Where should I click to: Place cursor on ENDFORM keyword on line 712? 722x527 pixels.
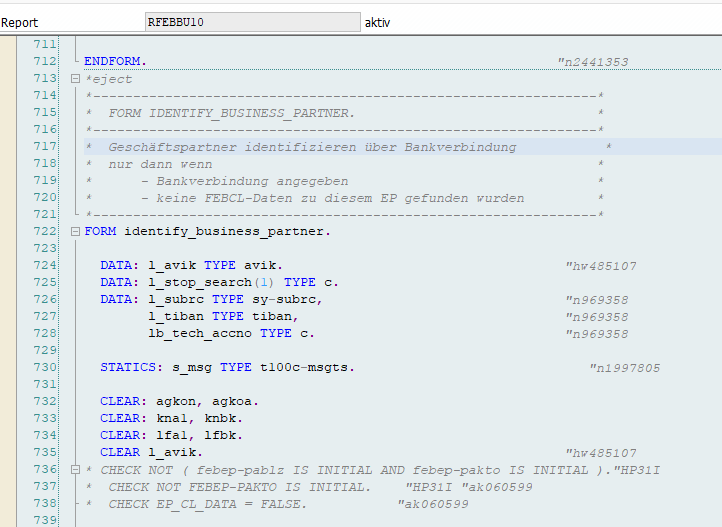[114, 62]
